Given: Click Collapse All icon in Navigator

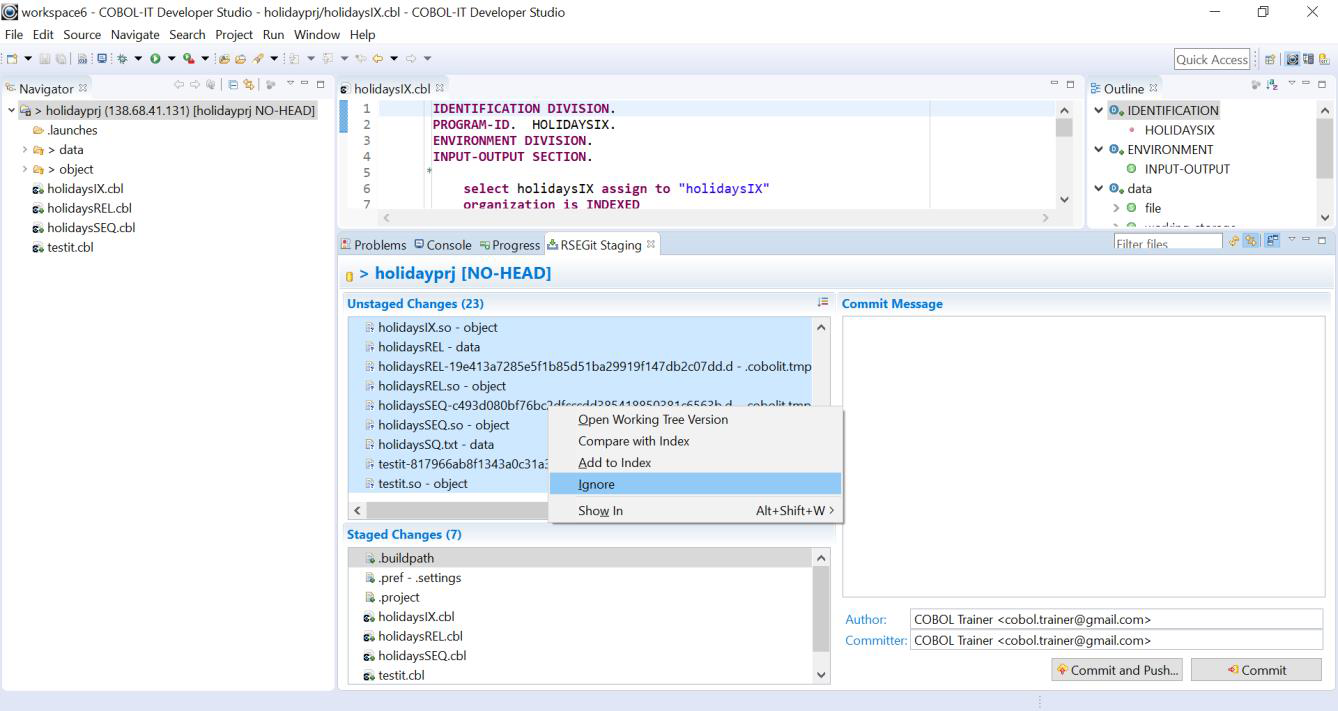Looking at the screenshot, I should pyautogui.click(x=232, y=87).
